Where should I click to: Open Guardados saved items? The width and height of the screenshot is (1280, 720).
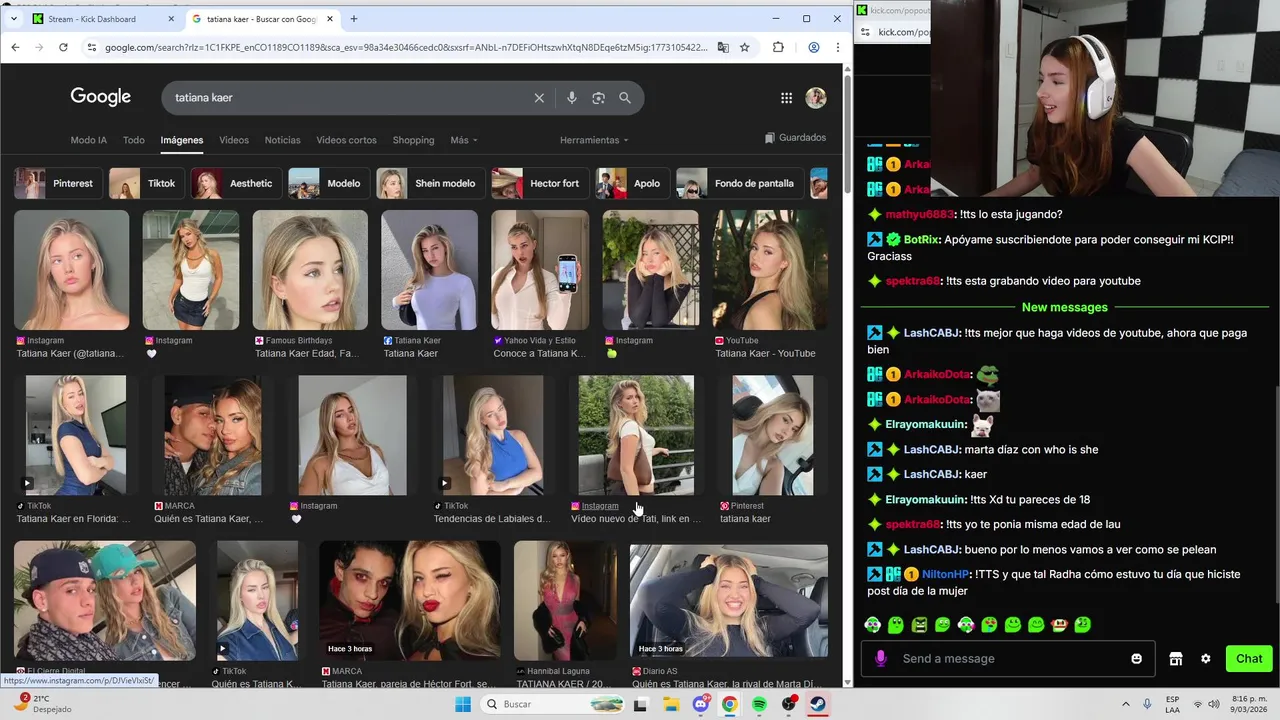click(x=795, y=138)
